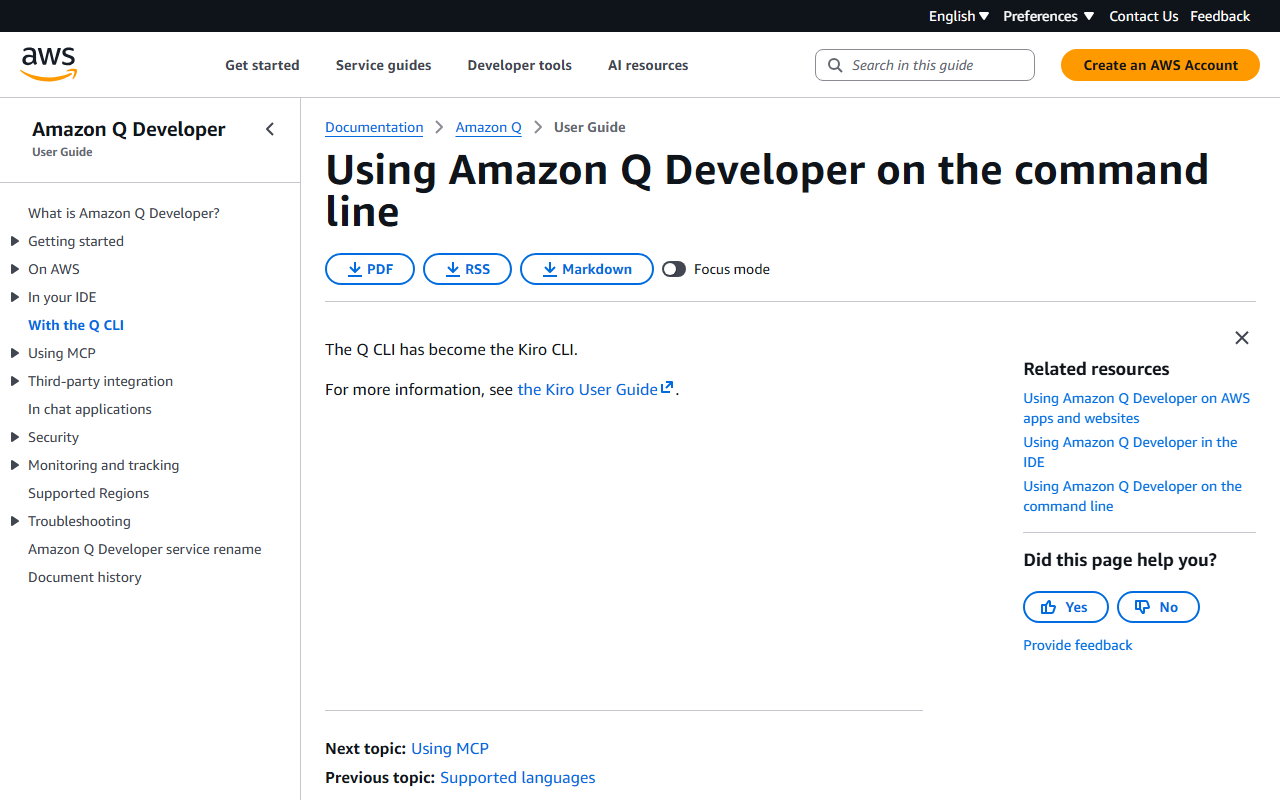The width and height of the screenshot is (1280, 800).
Task: Select Supported Regions in sidebar
Action: (89, 493)
